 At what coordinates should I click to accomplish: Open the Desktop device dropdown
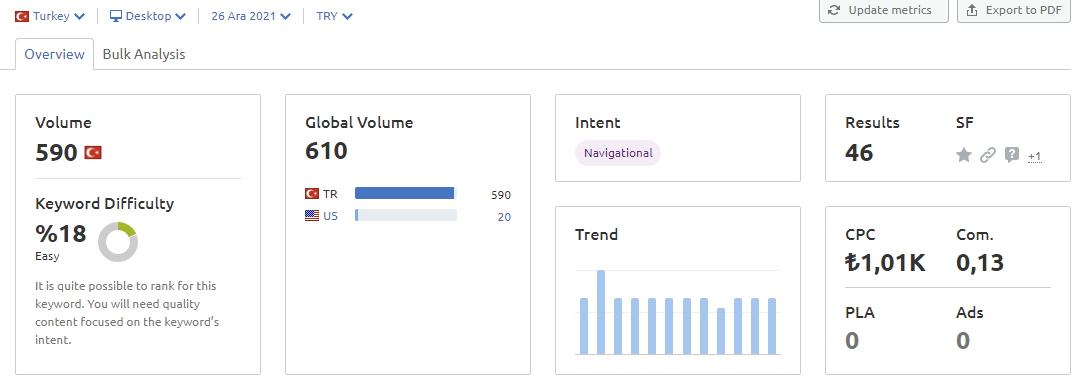148,16
